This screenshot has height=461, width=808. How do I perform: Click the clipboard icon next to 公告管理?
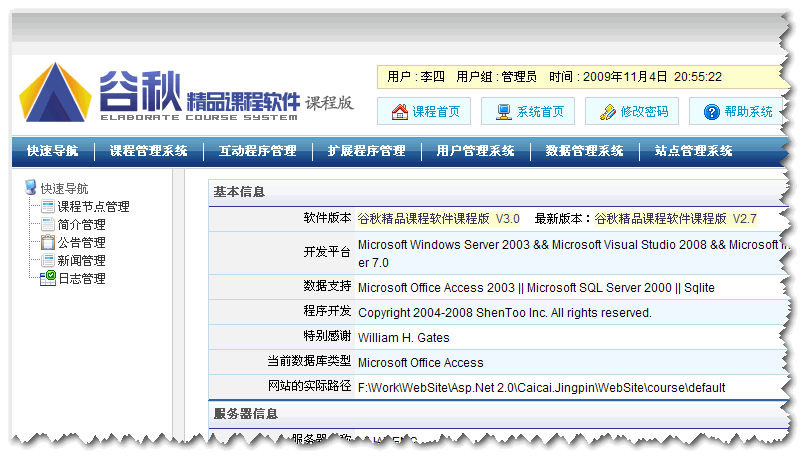[x=48, y=242]
